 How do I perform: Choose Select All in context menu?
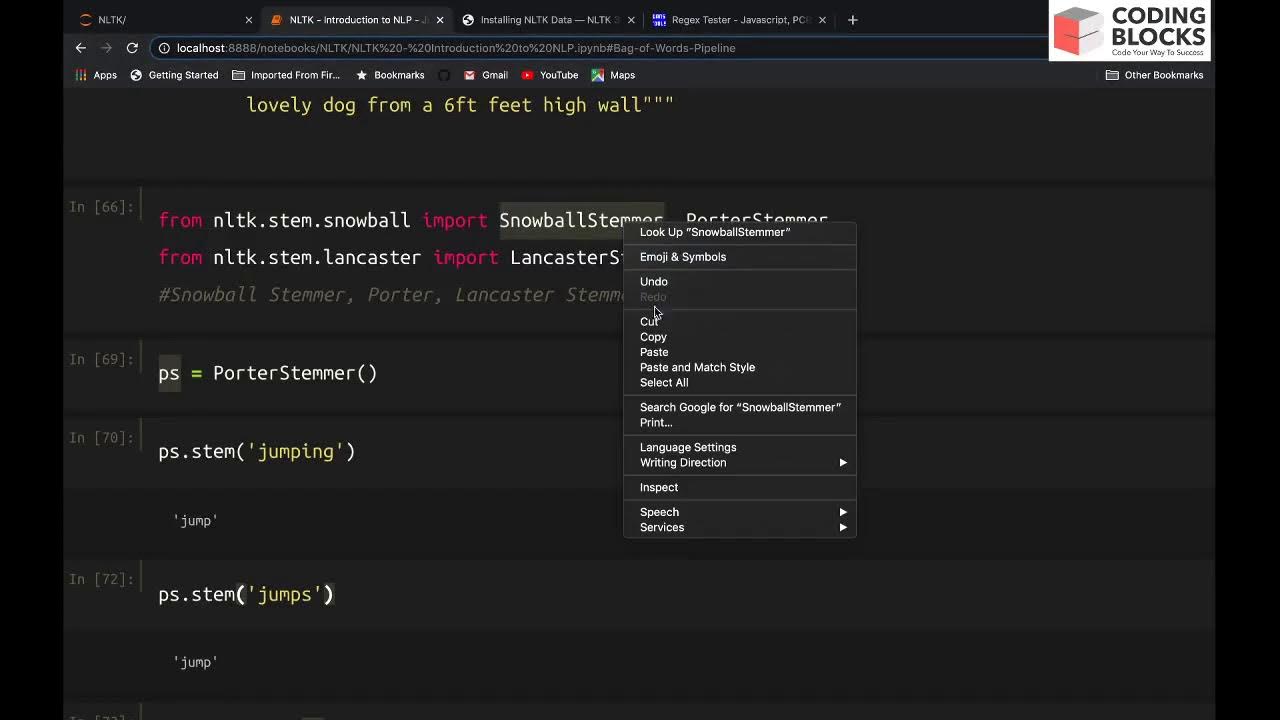pyautogui.click(x=740, y=382)
